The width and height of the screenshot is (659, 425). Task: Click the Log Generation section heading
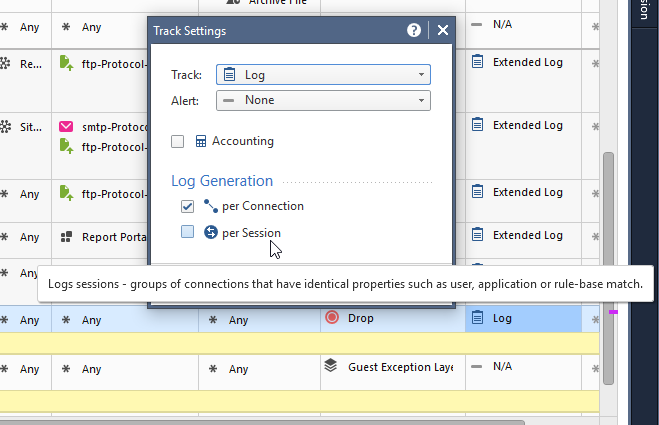click(222, 181)
